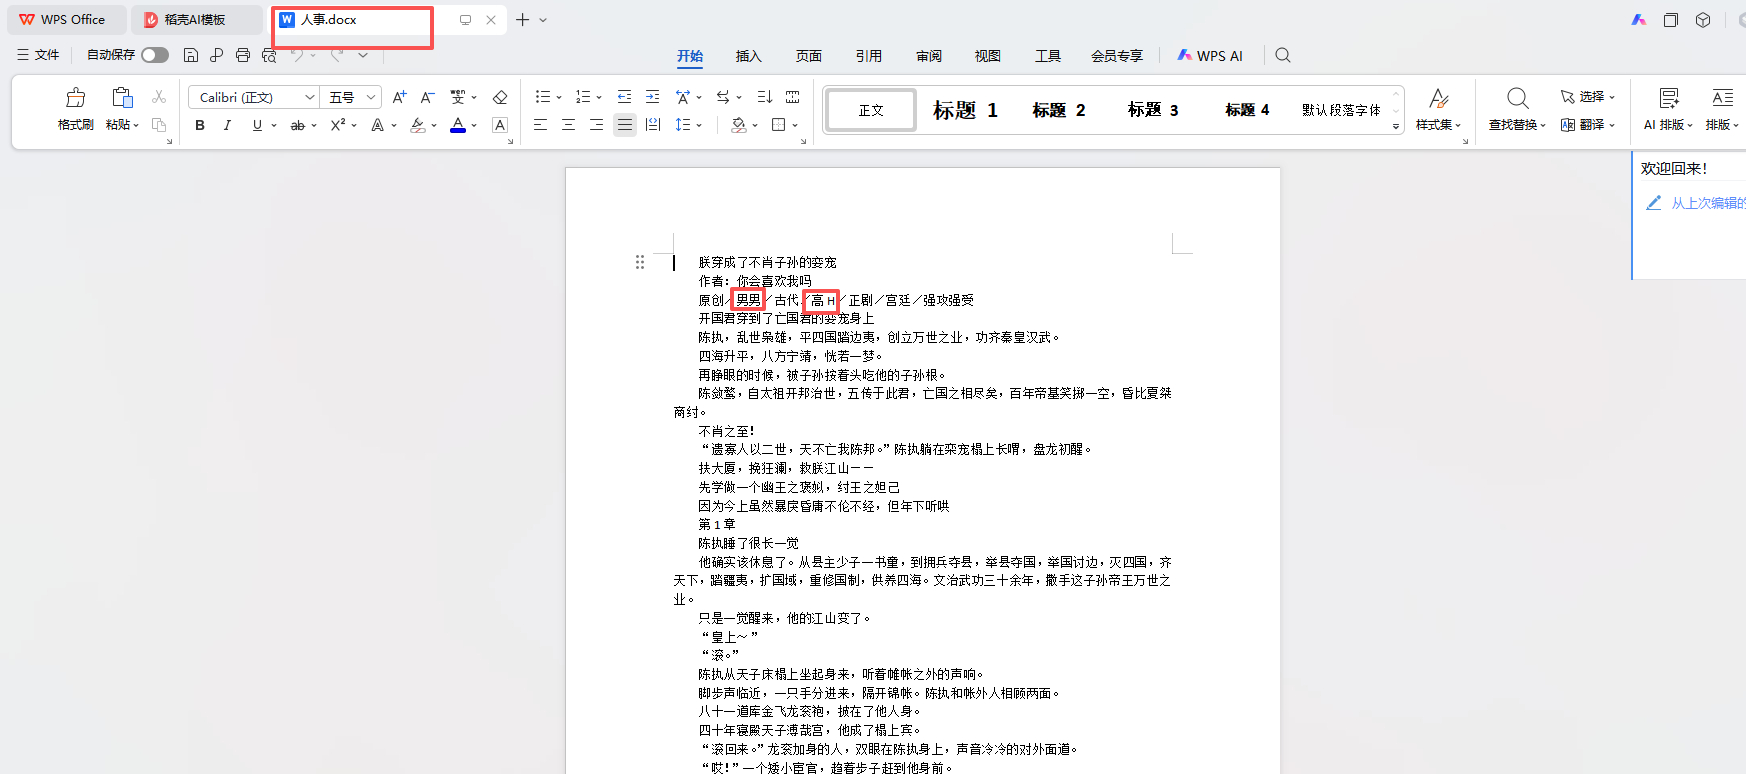Open the numbered list dropdown arrow
Image resolution: width=1746 pixels, height=774 pixels.
pyautogui.click(x=599, y=98)
